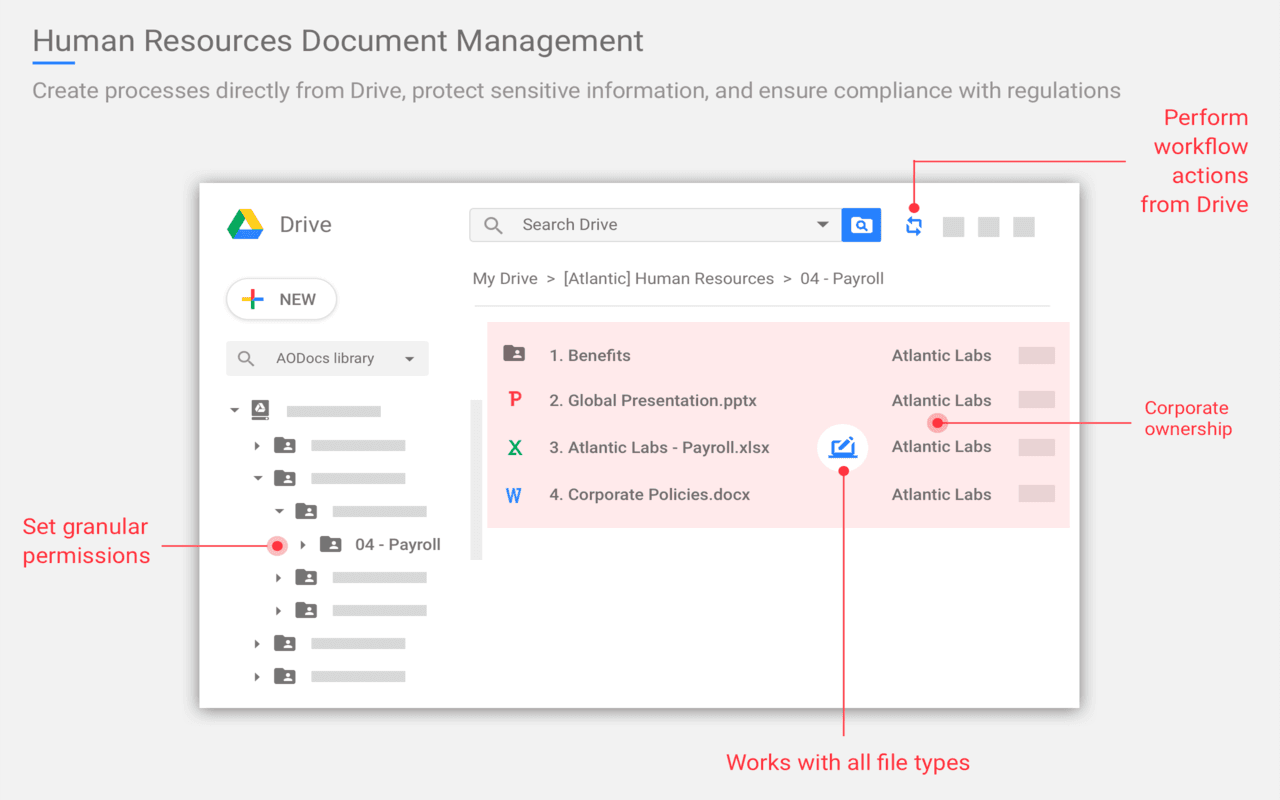Viewport: 1280px width, 800px height.
Task: Click the PowerPoint icon for Global Presentation.pptx
Action: 515,400
